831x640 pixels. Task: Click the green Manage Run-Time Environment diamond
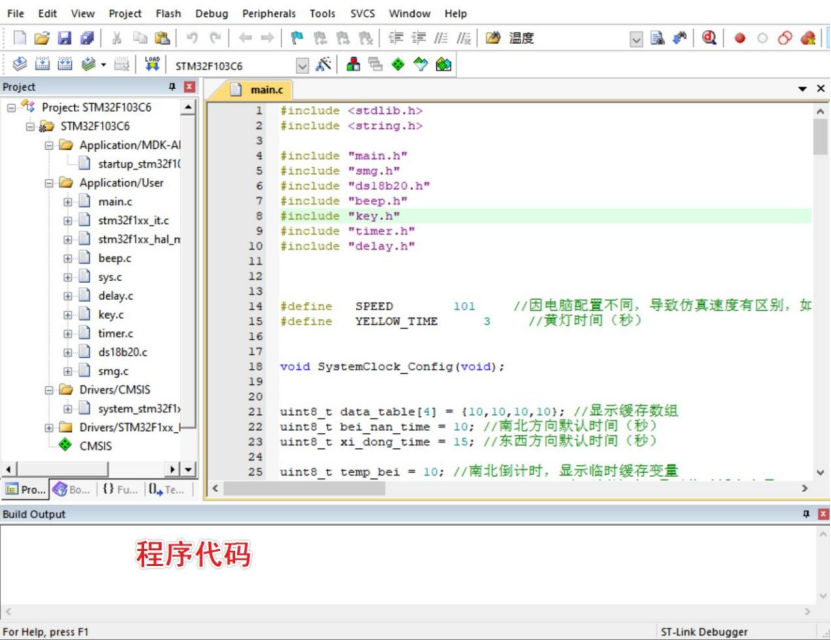398,65
